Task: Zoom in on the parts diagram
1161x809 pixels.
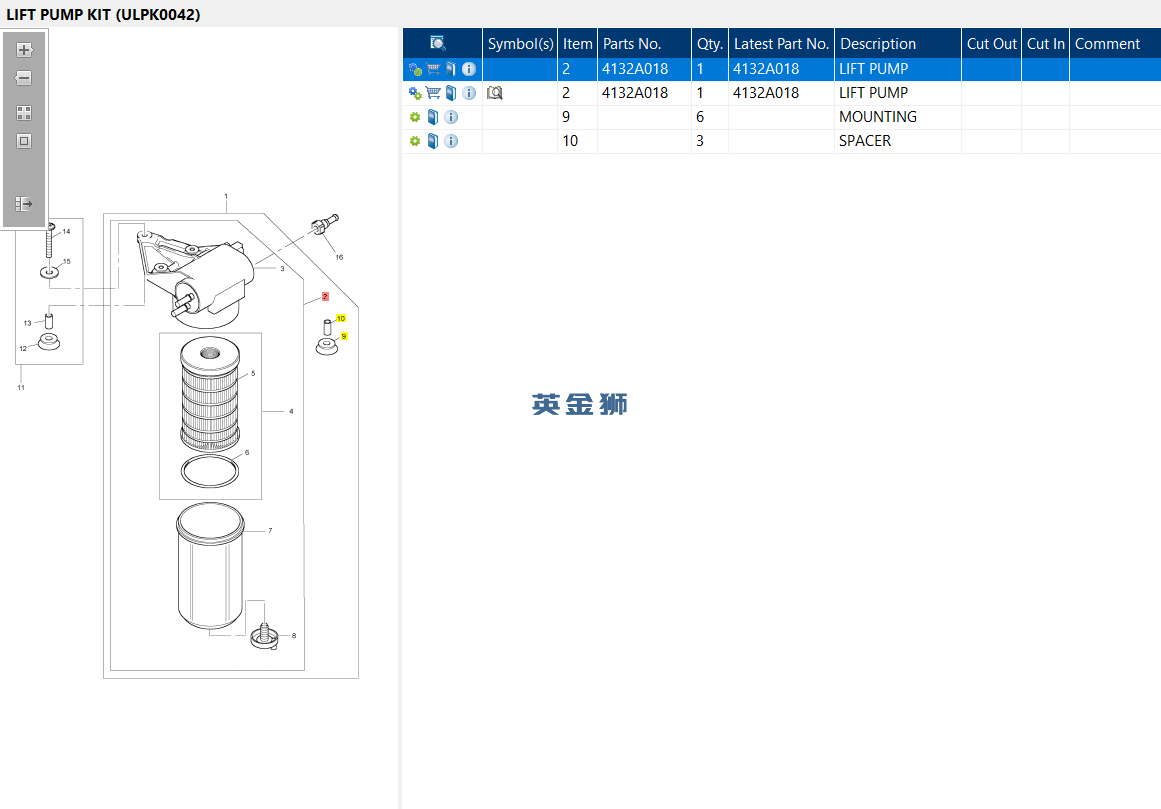Action: pos(24,50)
